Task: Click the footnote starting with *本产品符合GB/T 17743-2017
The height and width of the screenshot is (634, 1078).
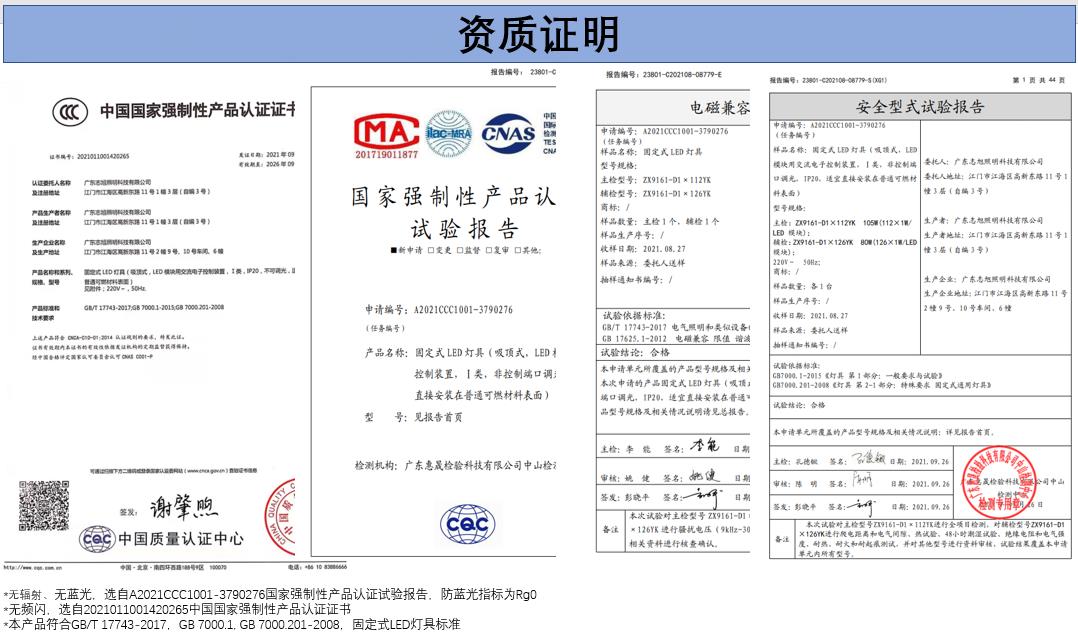Action: [232, 624]
